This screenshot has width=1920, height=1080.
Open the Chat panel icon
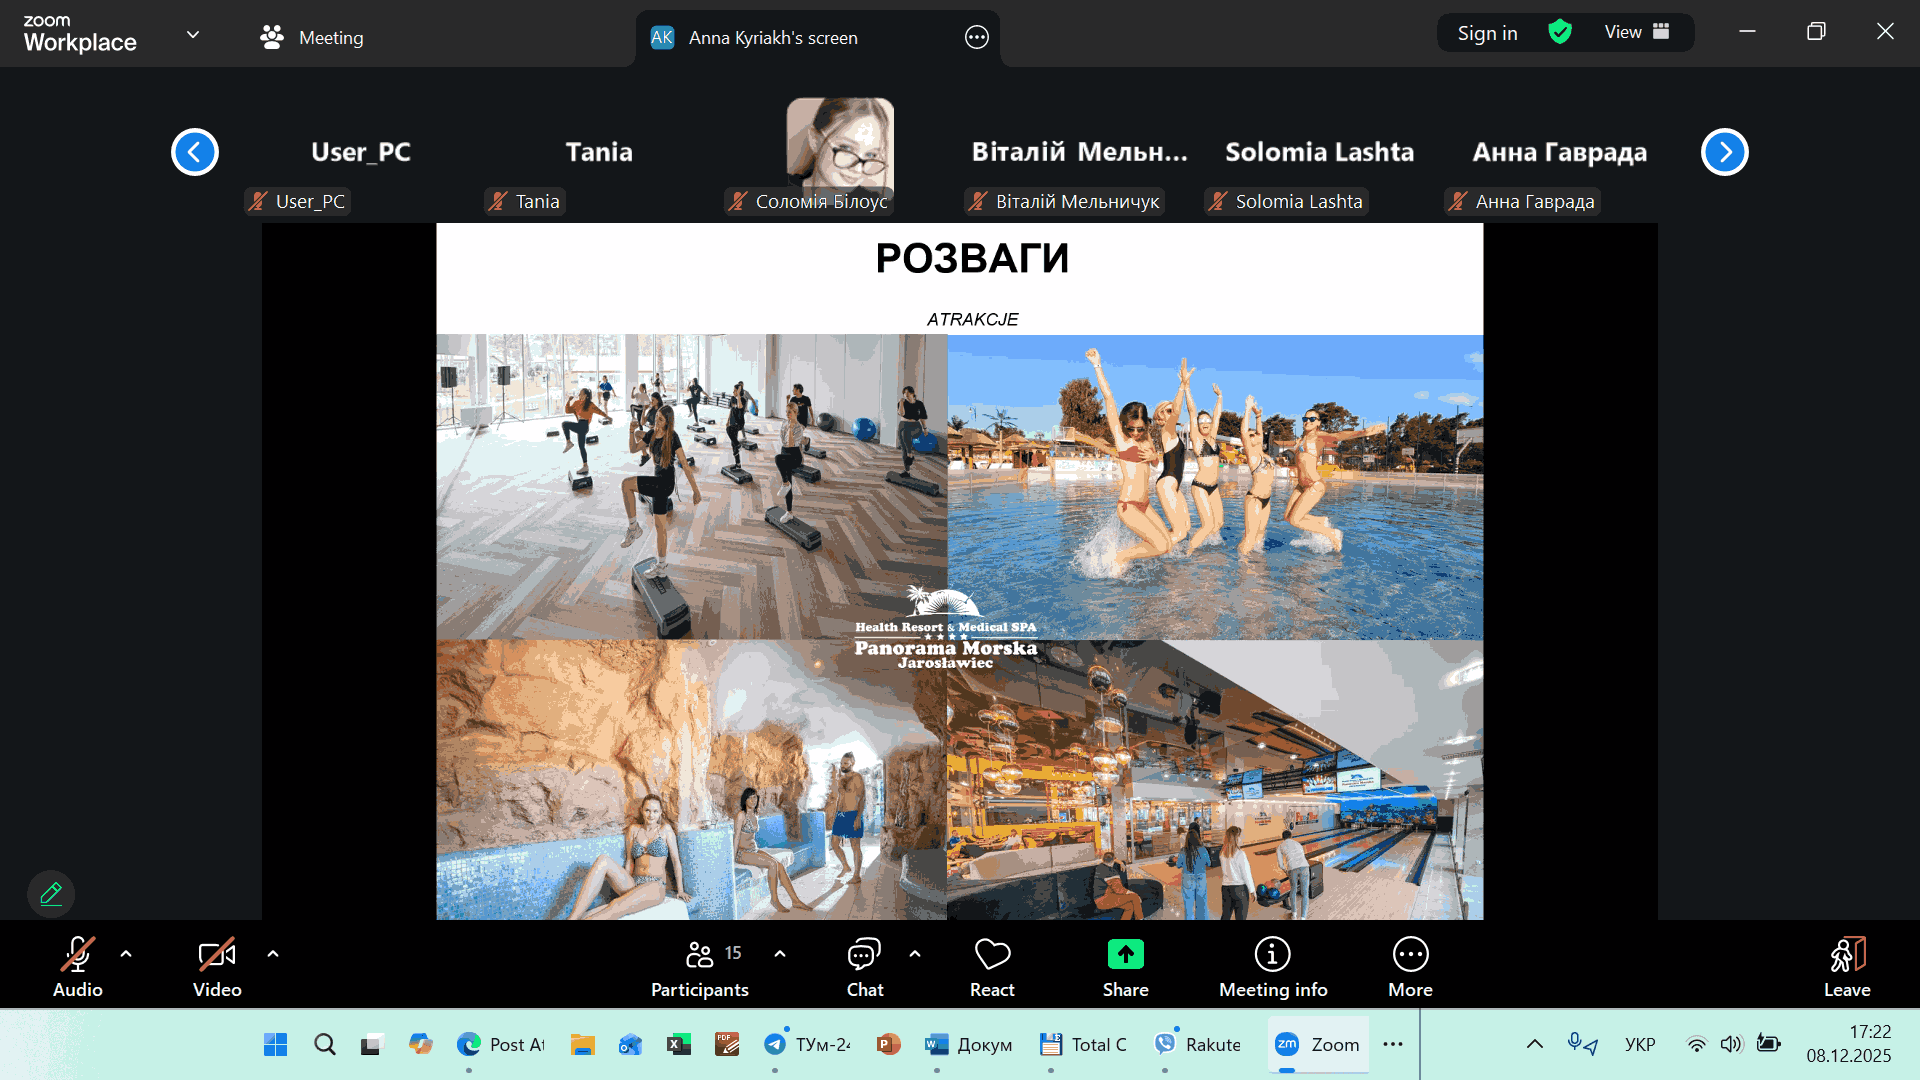coord(864,956)
